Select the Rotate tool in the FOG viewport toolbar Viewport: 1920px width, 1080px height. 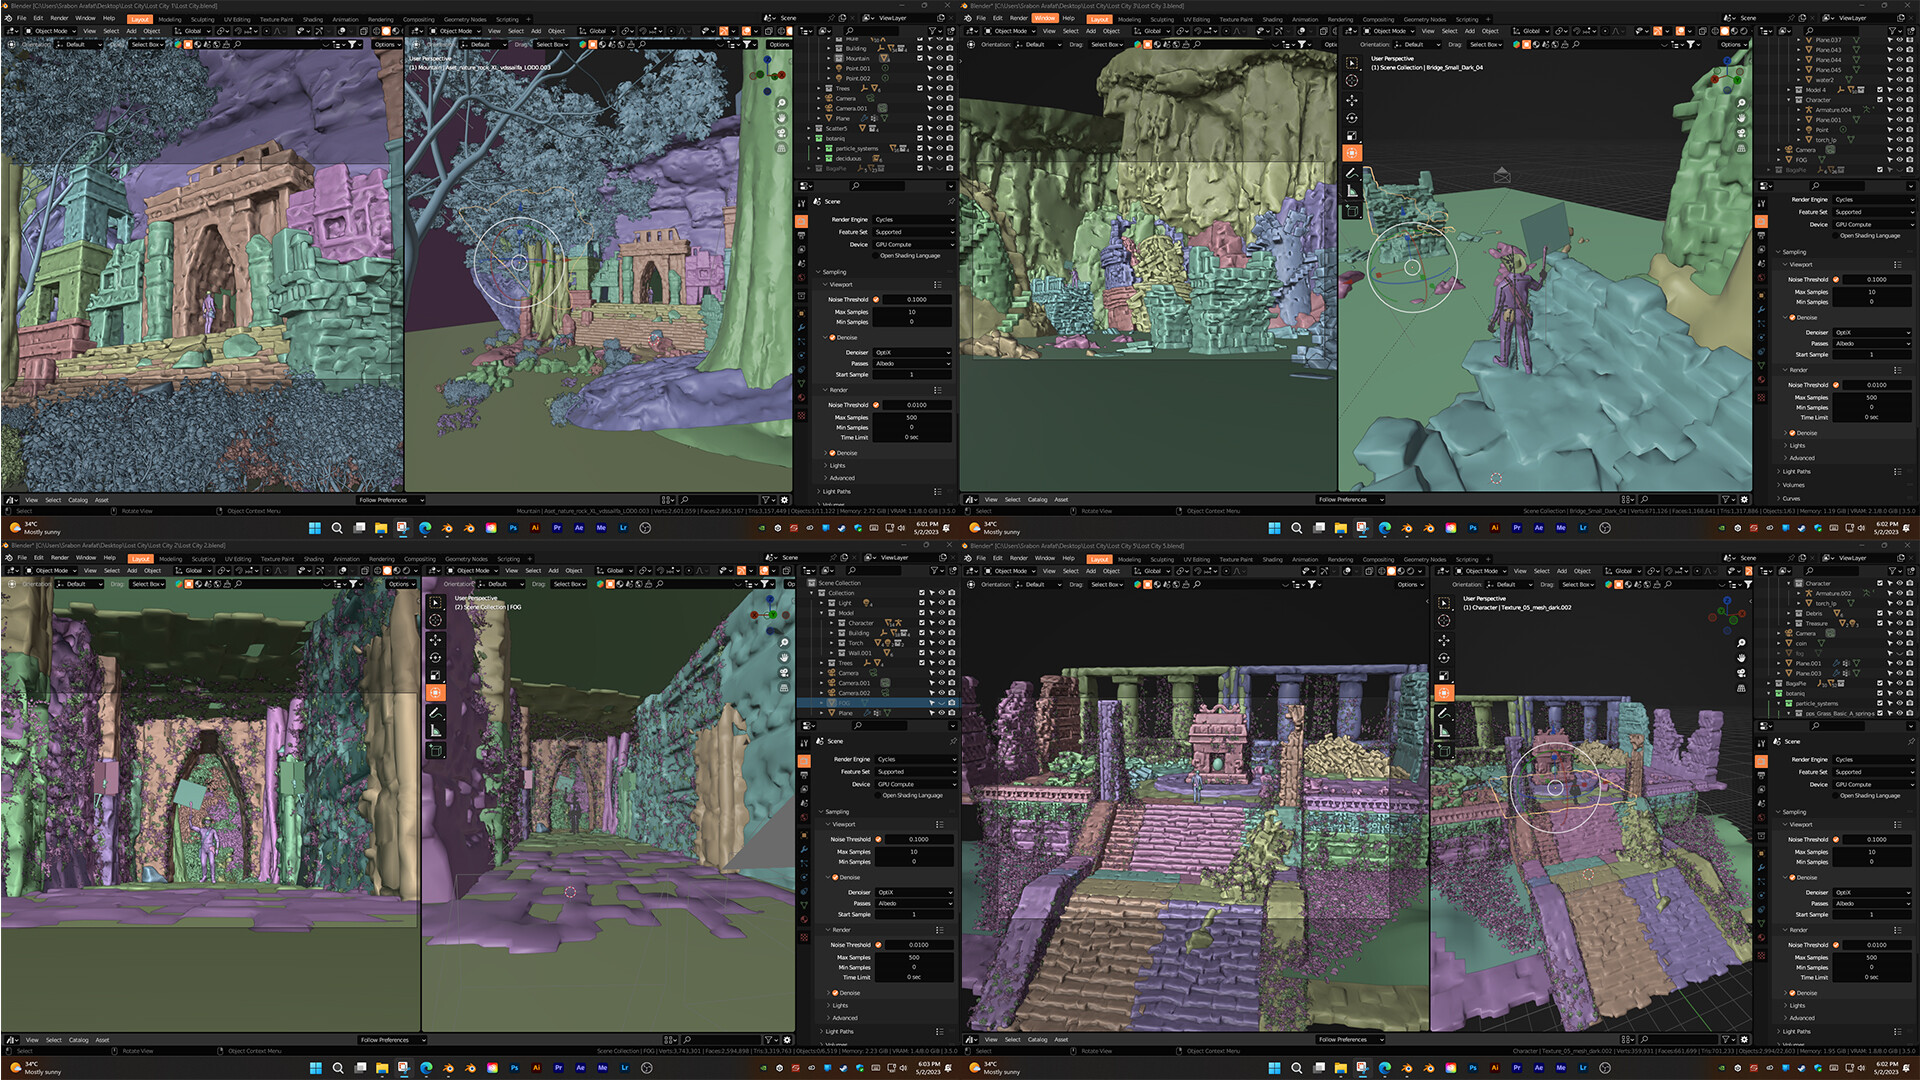pos(436,658)
